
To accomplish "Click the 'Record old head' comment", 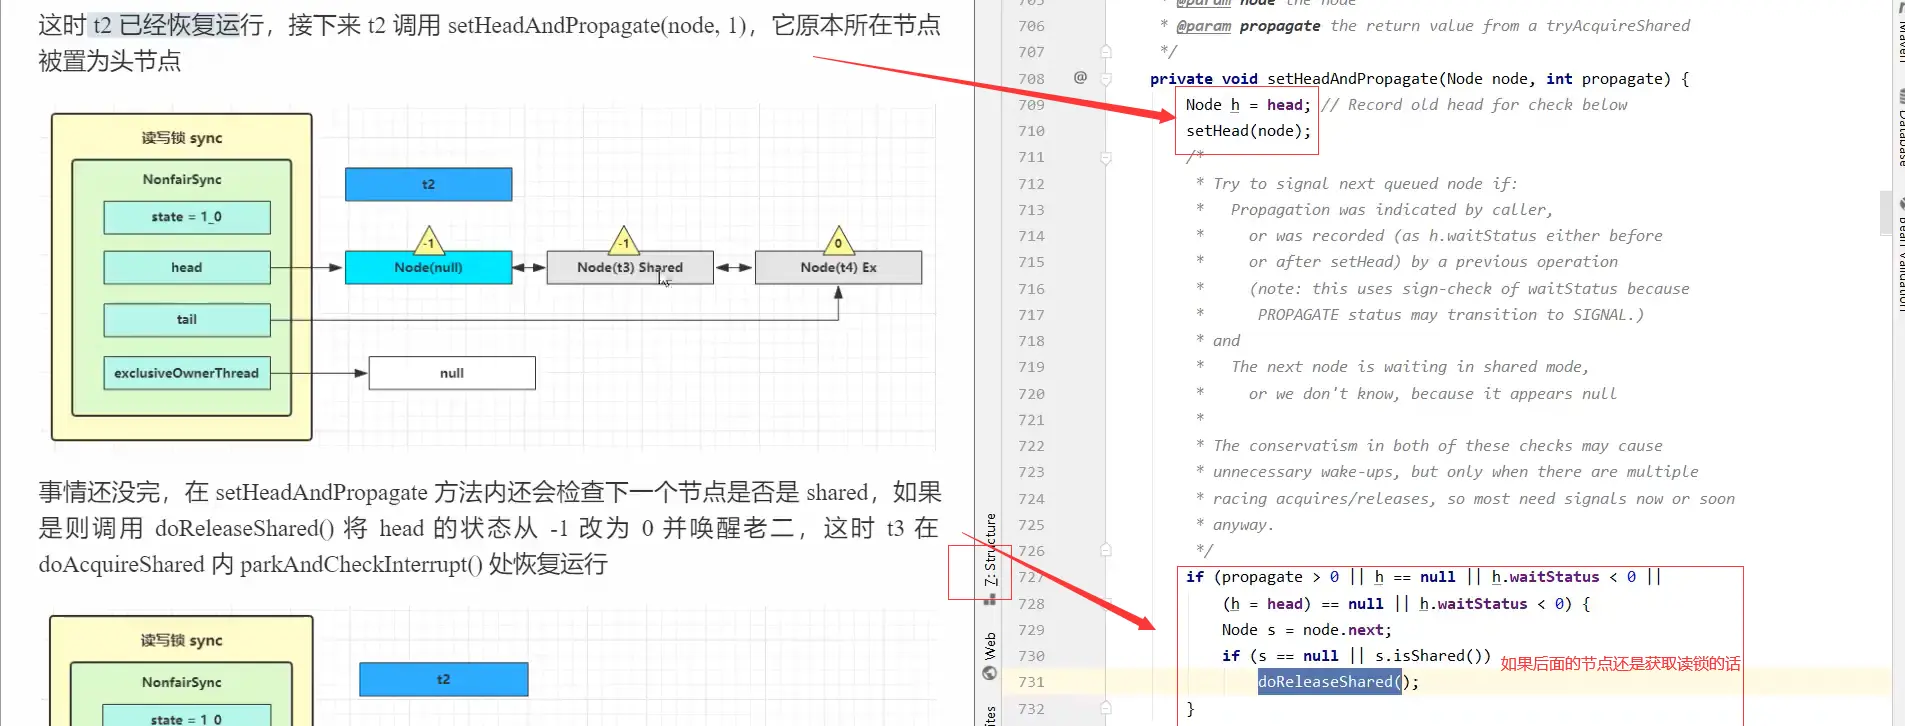I will pyautogui.click(x=1474, y=105).
